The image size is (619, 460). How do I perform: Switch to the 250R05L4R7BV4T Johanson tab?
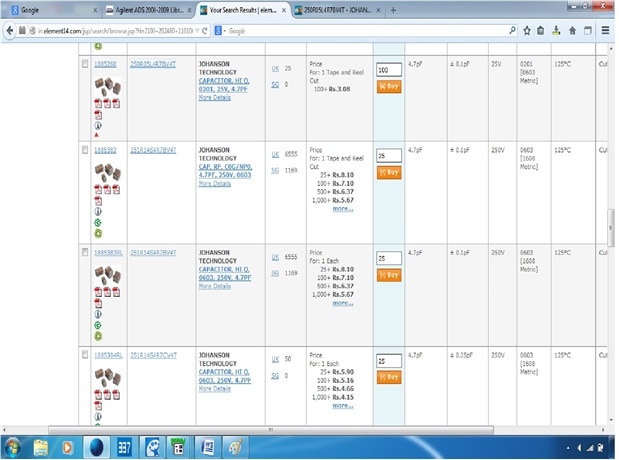[338, 10]
